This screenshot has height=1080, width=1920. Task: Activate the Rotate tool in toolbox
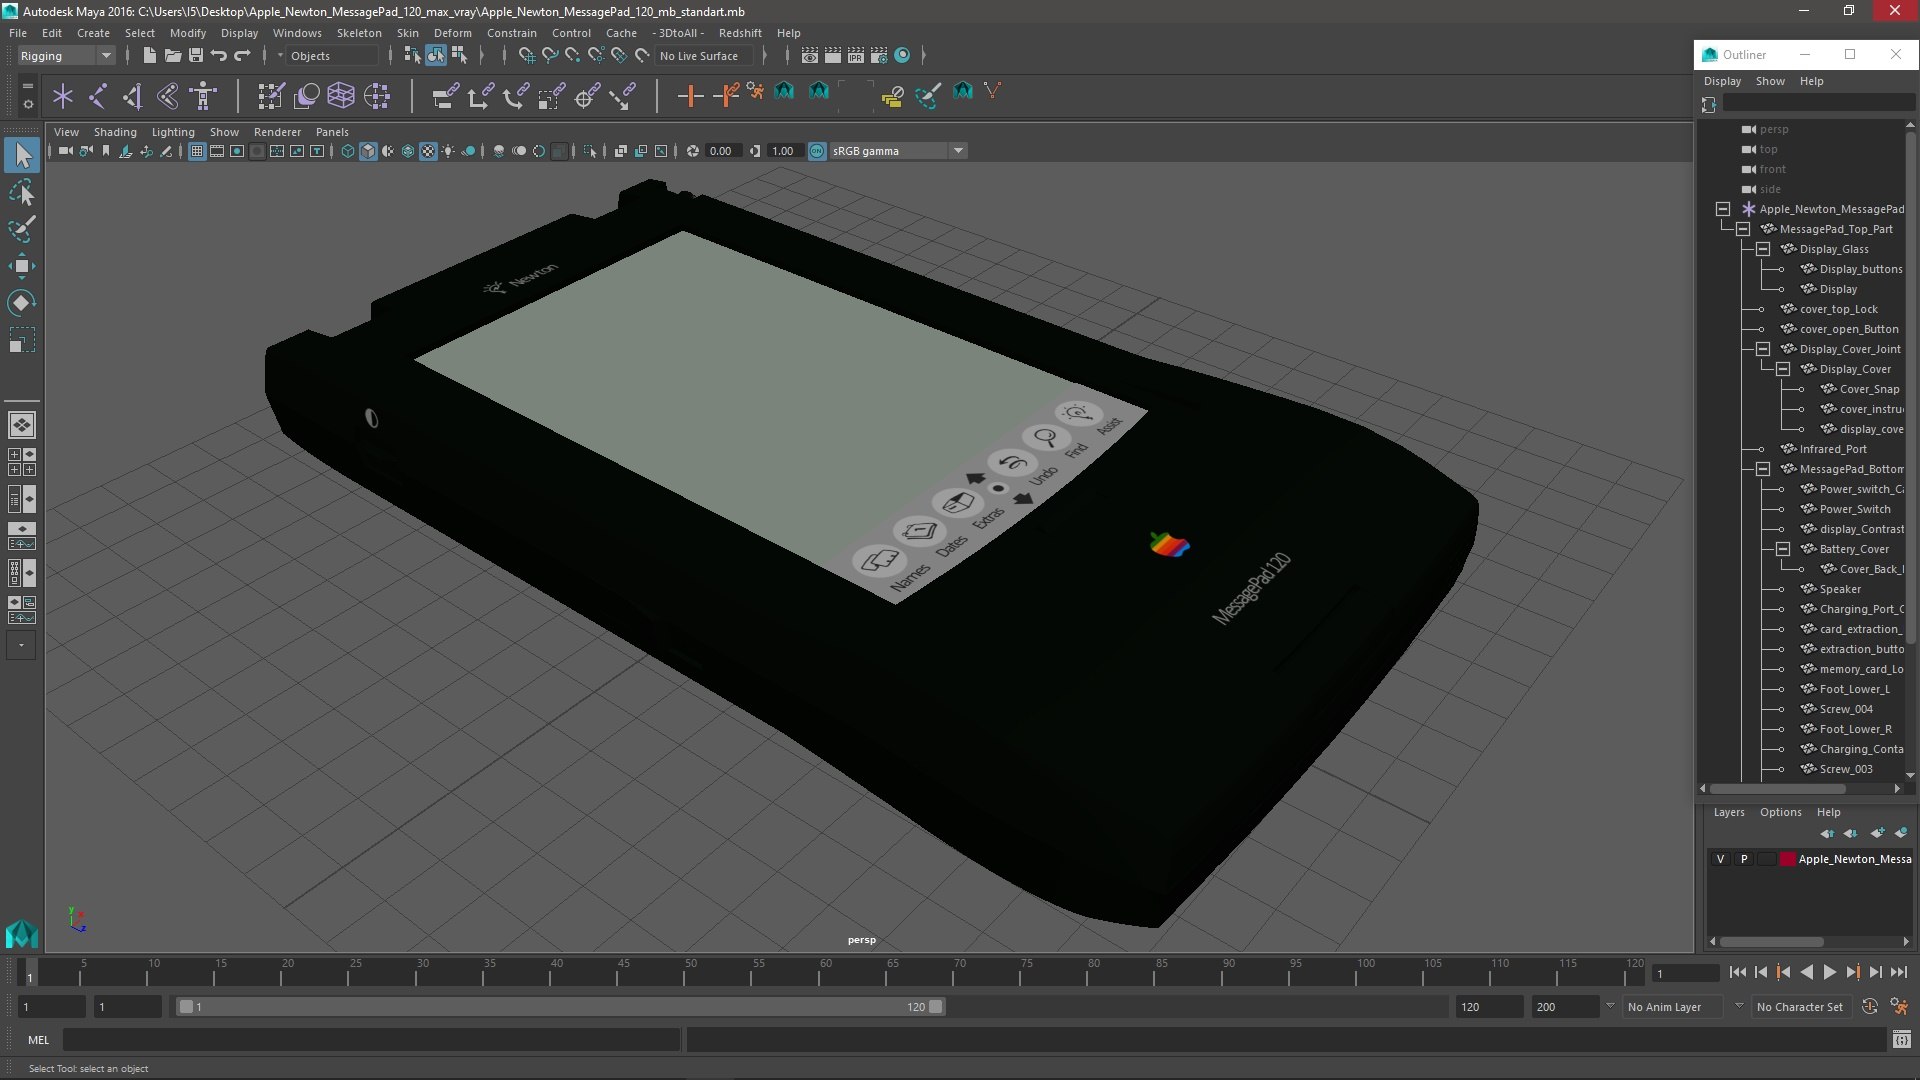point(22,303)
